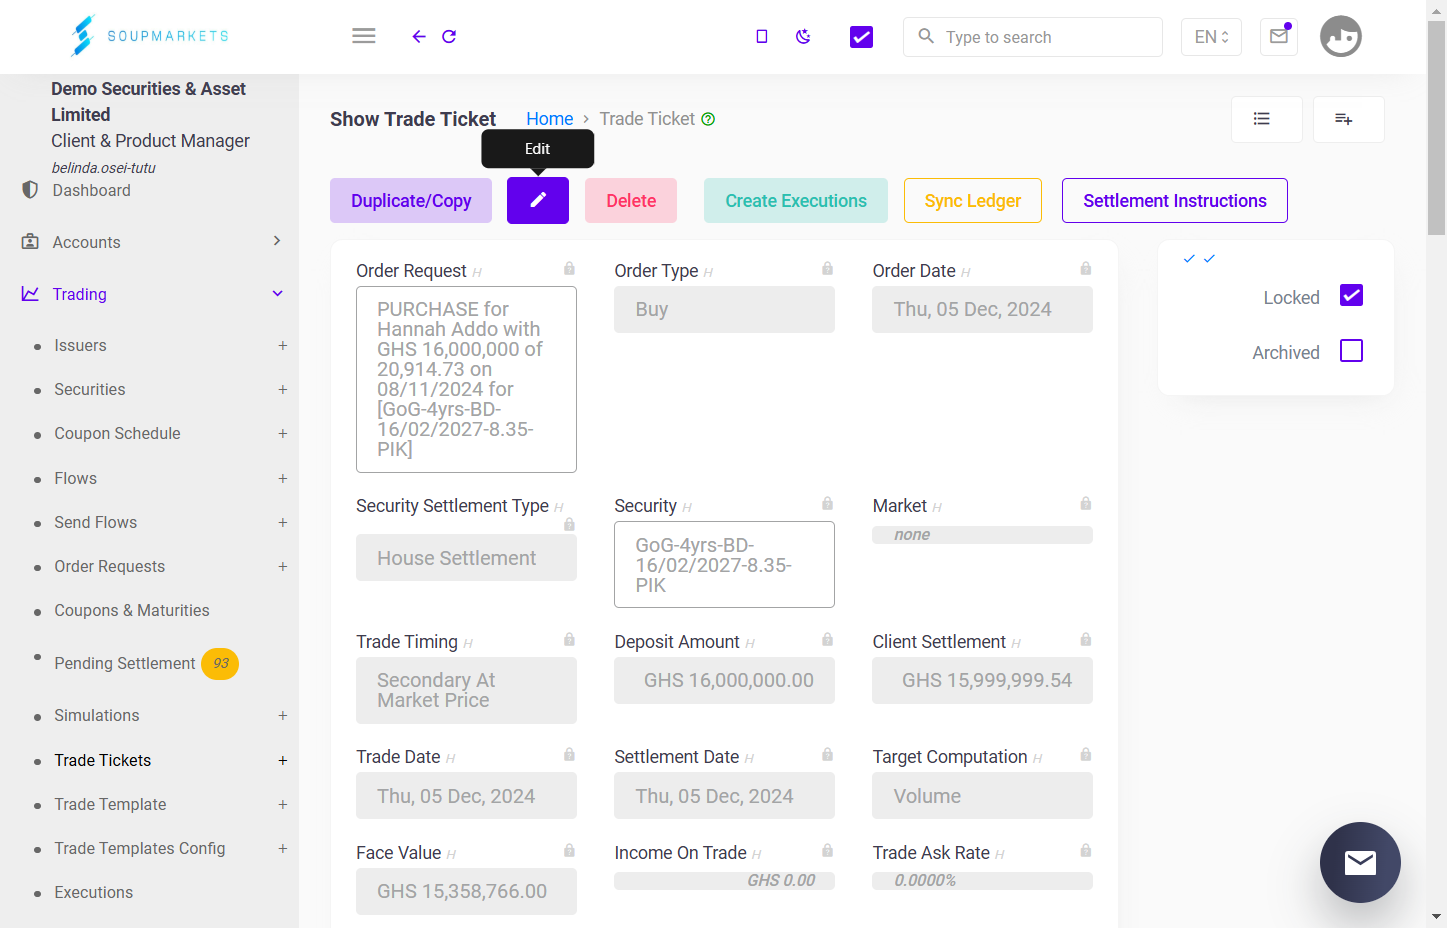Click lock icon next to Target Computation

pos(1086,754)
